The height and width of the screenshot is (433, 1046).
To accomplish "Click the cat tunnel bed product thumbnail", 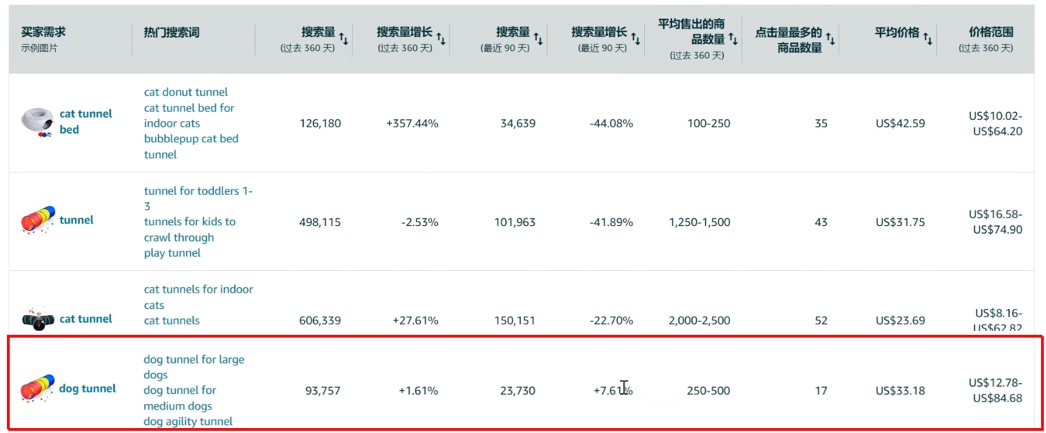I will [37, 122].
